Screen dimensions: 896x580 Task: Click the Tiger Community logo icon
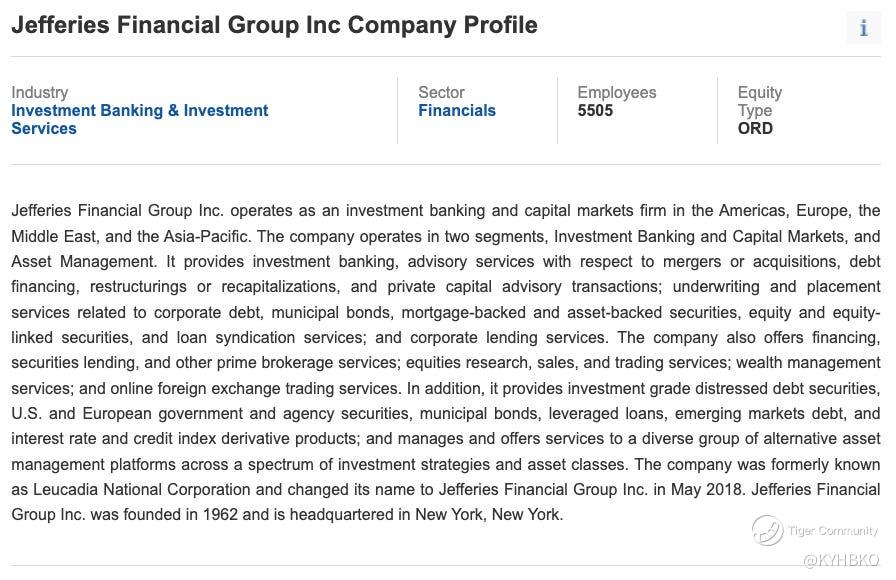click(x=767, y=530)
